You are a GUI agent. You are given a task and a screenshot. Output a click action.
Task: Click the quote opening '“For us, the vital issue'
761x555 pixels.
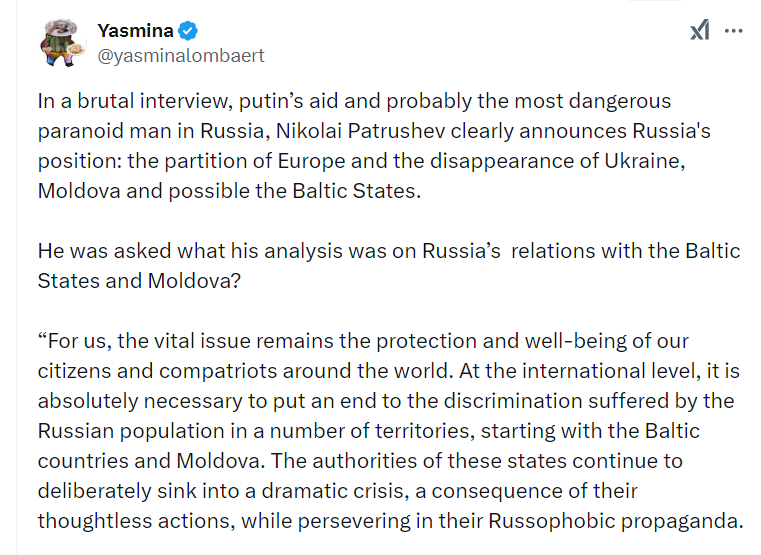coord(146,341)
